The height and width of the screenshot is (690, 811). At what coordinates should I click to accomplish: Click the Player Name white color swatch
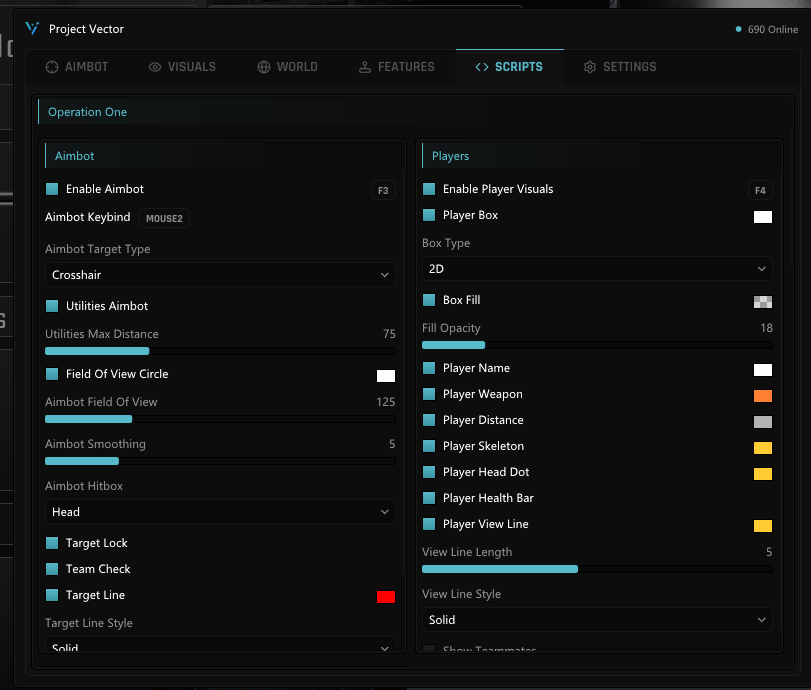tap(763, 370)
